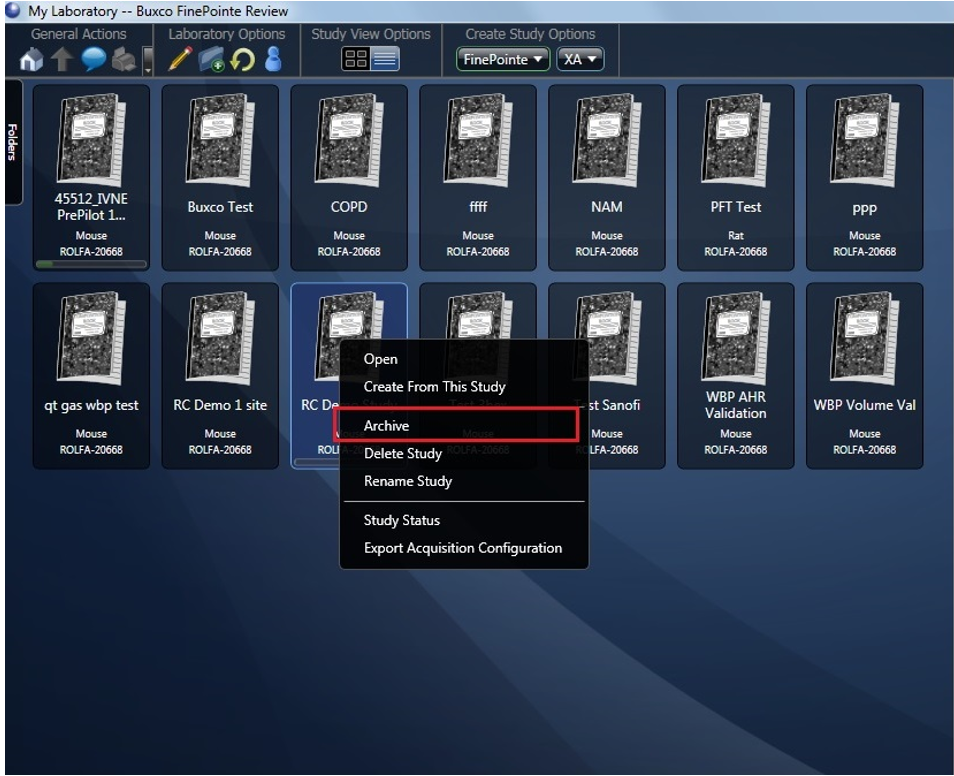Click the PFT Test study name

[x=736, y=207]
